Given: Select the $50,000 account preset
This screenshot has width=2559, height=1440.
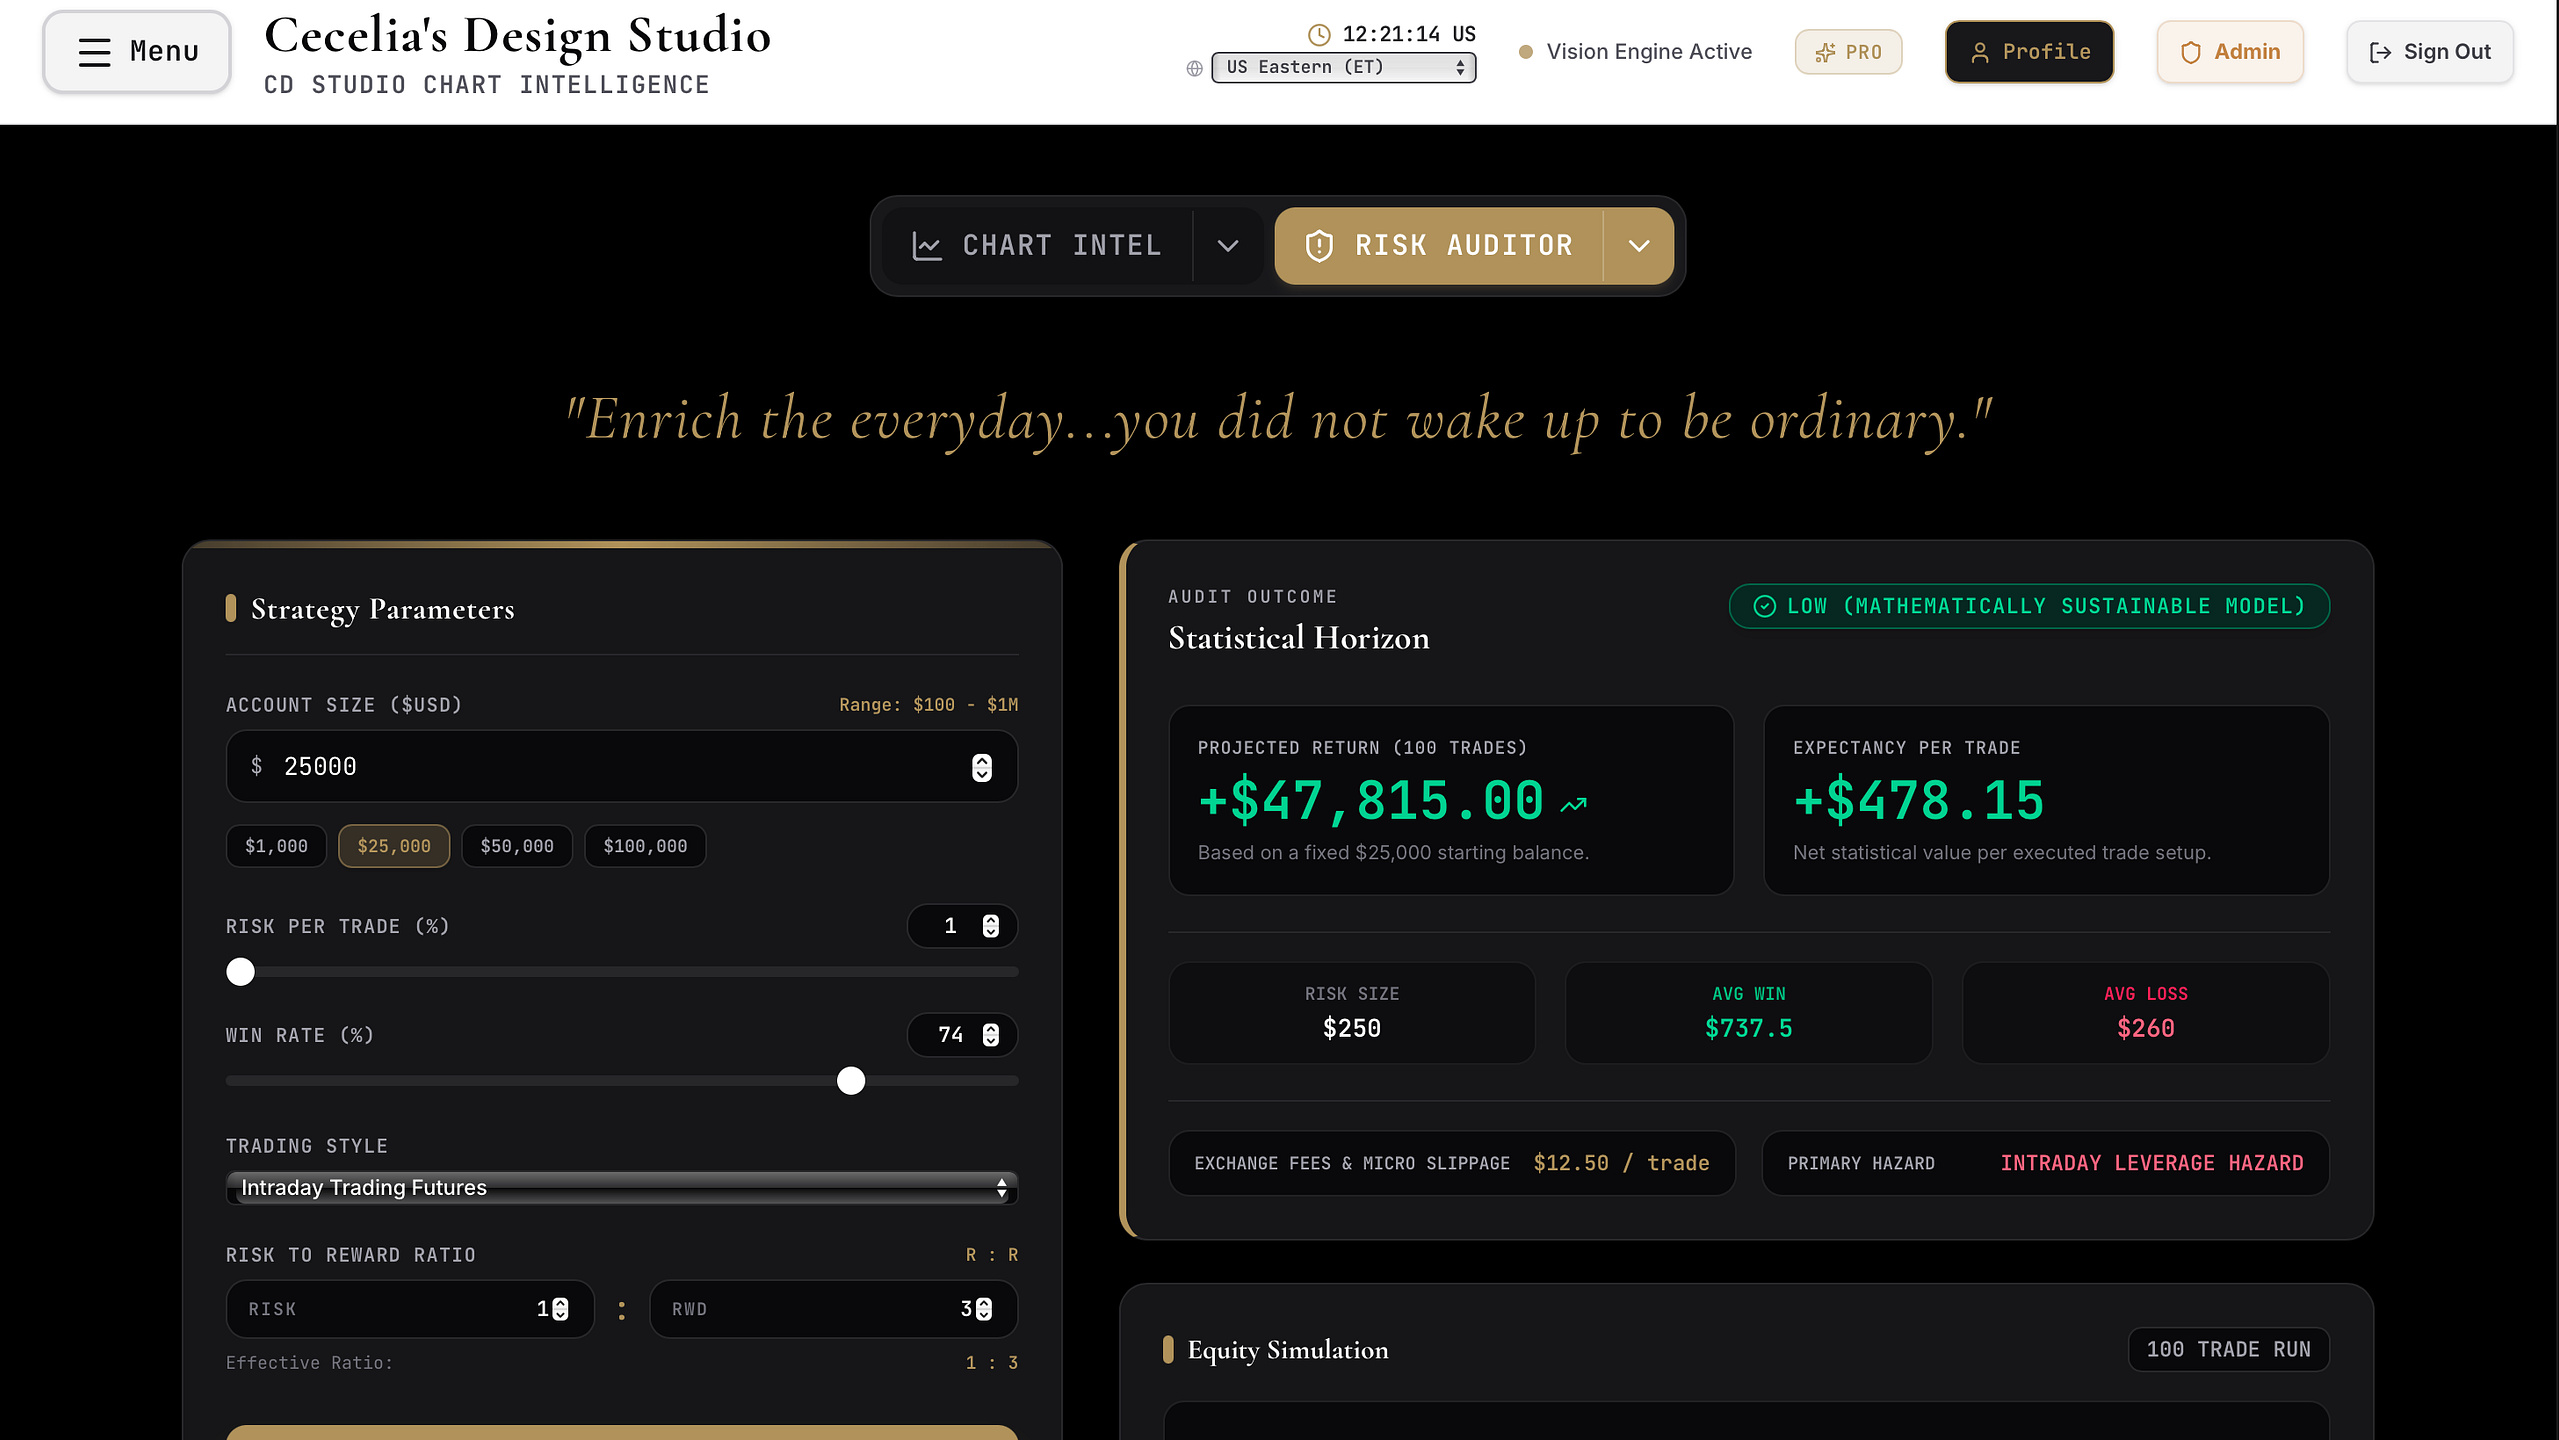Looking at the screenshot, I should coord(517,846).
